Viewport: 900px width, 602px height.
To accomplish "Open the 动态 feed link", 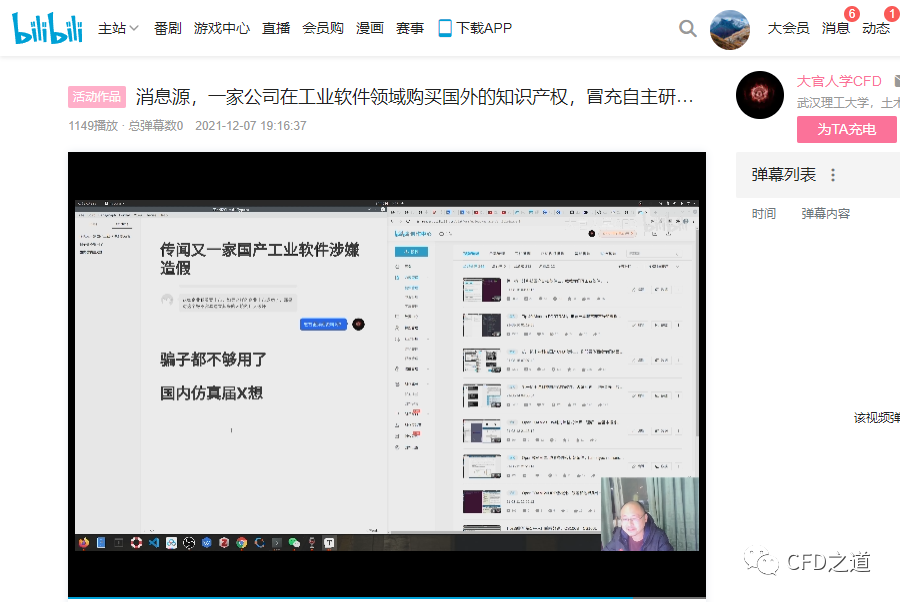I will pos(876,28).
